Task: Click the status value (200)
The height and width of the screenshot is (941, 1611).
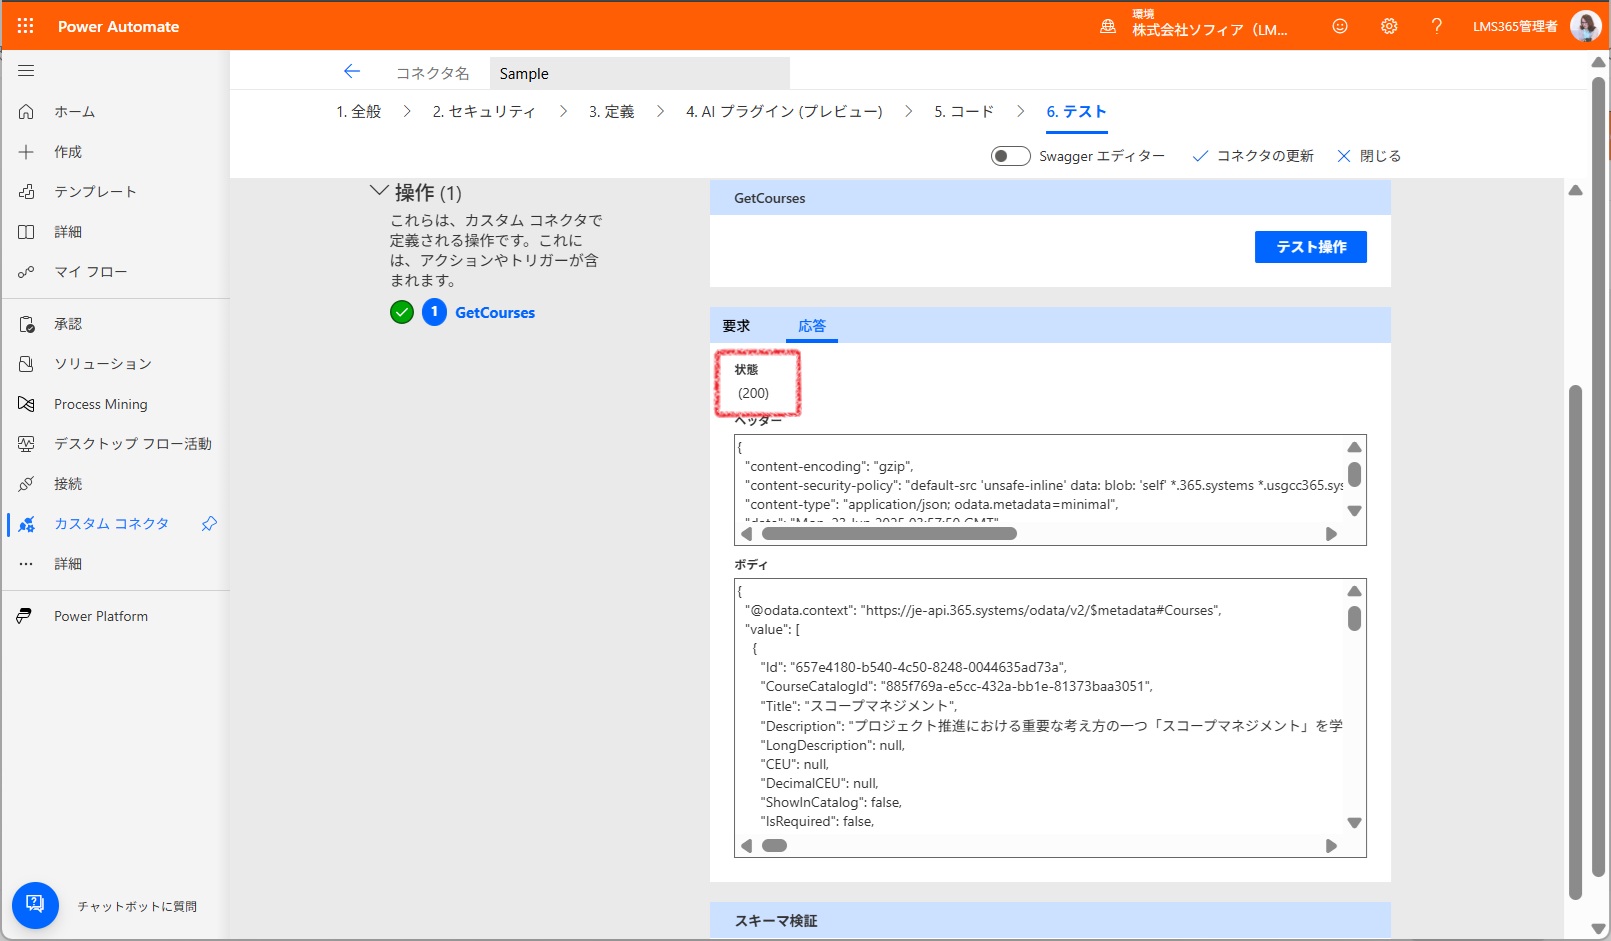Action: [753, 394]
